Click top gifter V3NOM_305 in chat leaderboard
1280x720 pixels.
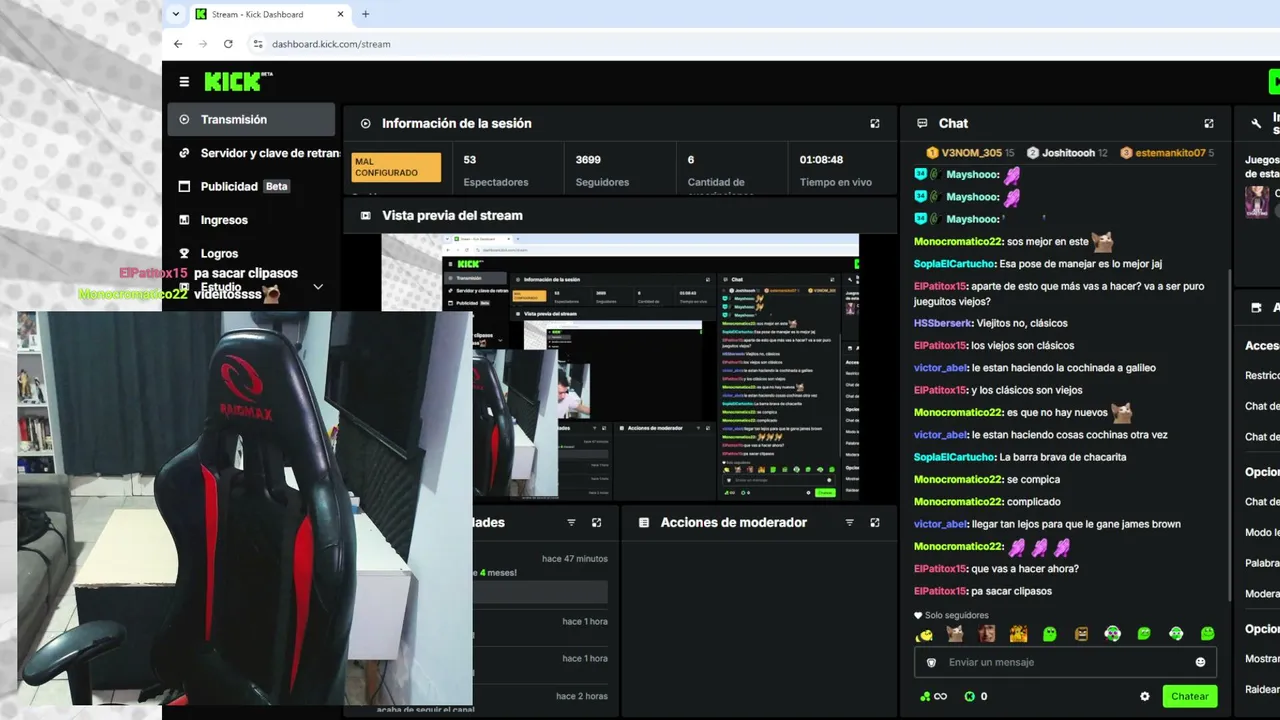coord(970,153)
